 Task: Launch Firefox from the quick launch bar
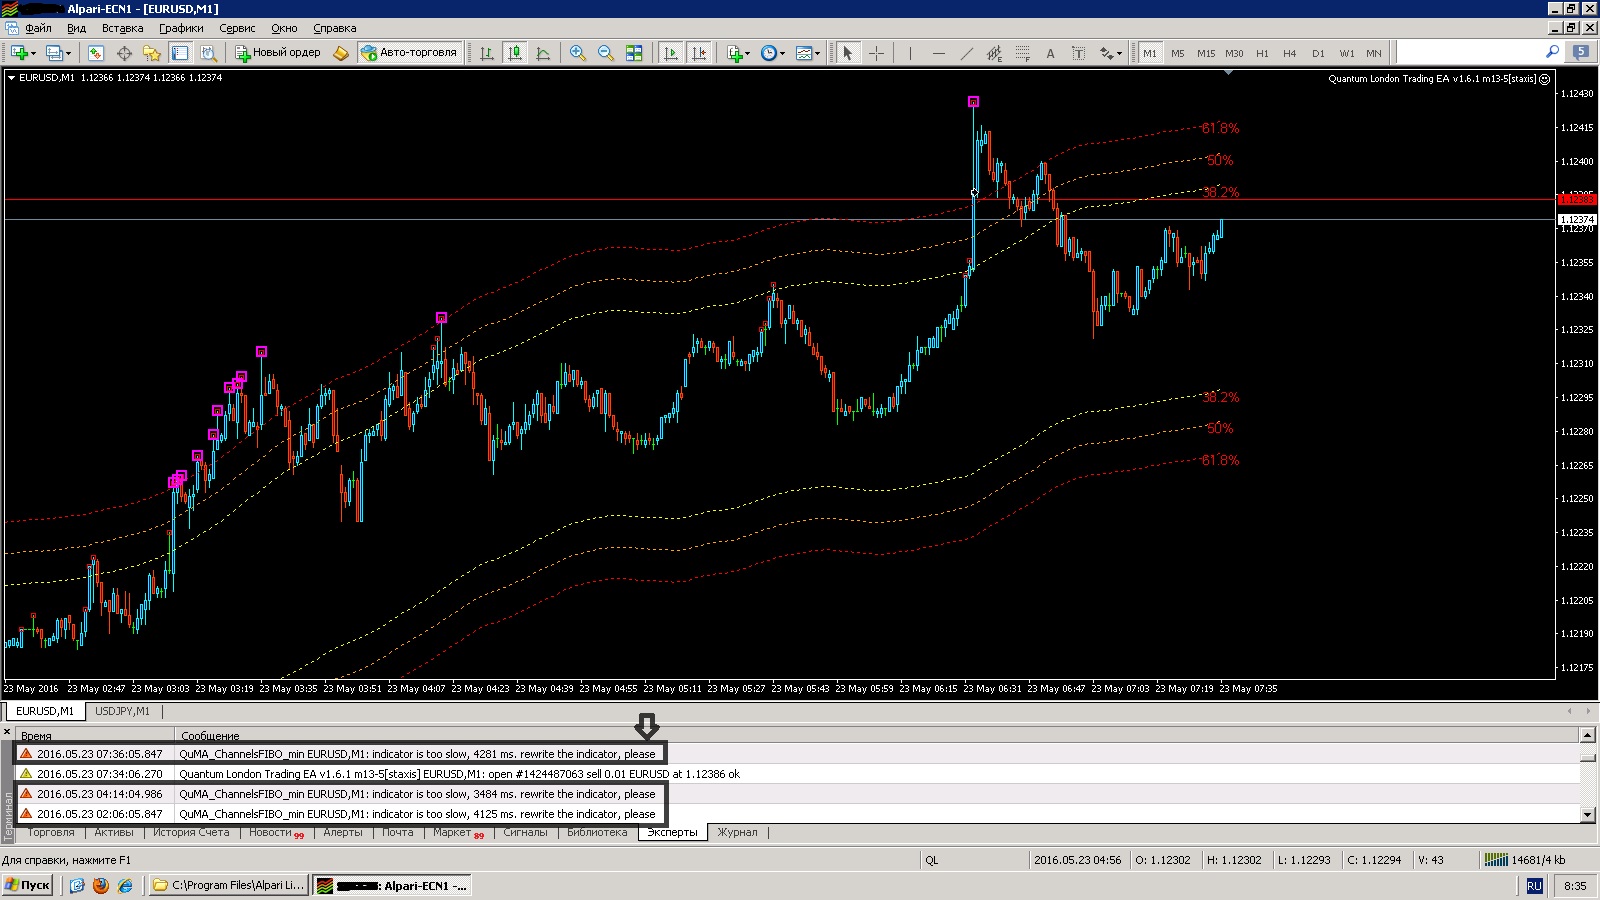click(x=101, y=885)
